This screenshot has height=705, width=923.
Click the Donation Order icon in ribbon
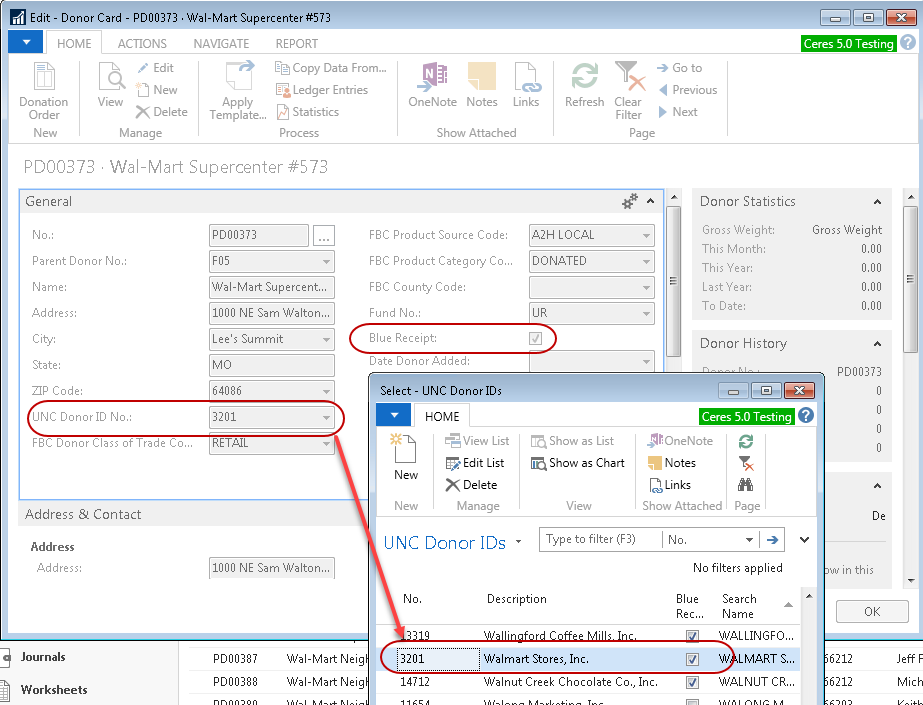click(44, 88)
